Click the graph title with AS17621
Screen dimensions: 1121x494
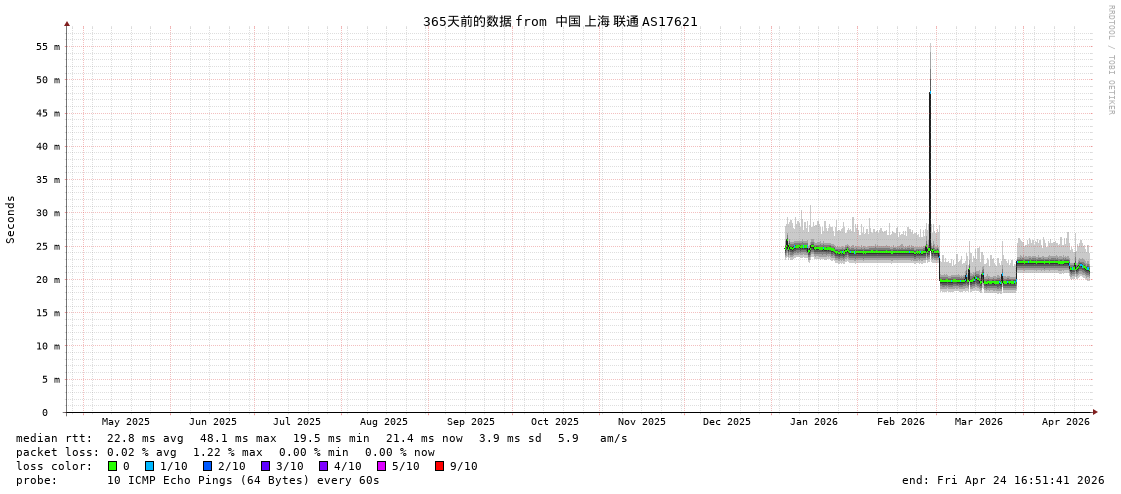pyautogui.click(x=560, y=21)
